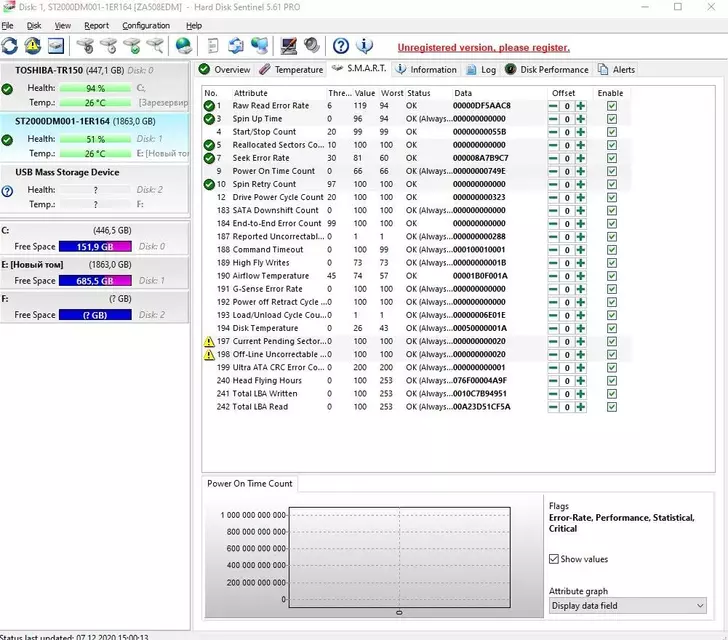Uncheck Enable for Raw Read Error Rate

click(x=612, y=106)
